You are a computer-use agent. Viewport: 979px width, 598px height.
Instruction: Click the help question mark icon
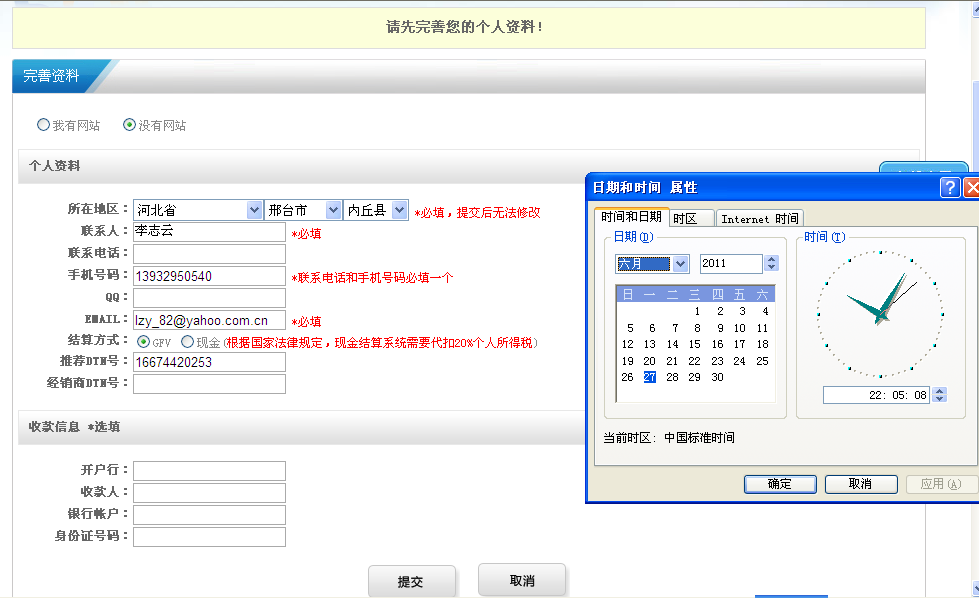pyautogui.click(x=950, y=187)
